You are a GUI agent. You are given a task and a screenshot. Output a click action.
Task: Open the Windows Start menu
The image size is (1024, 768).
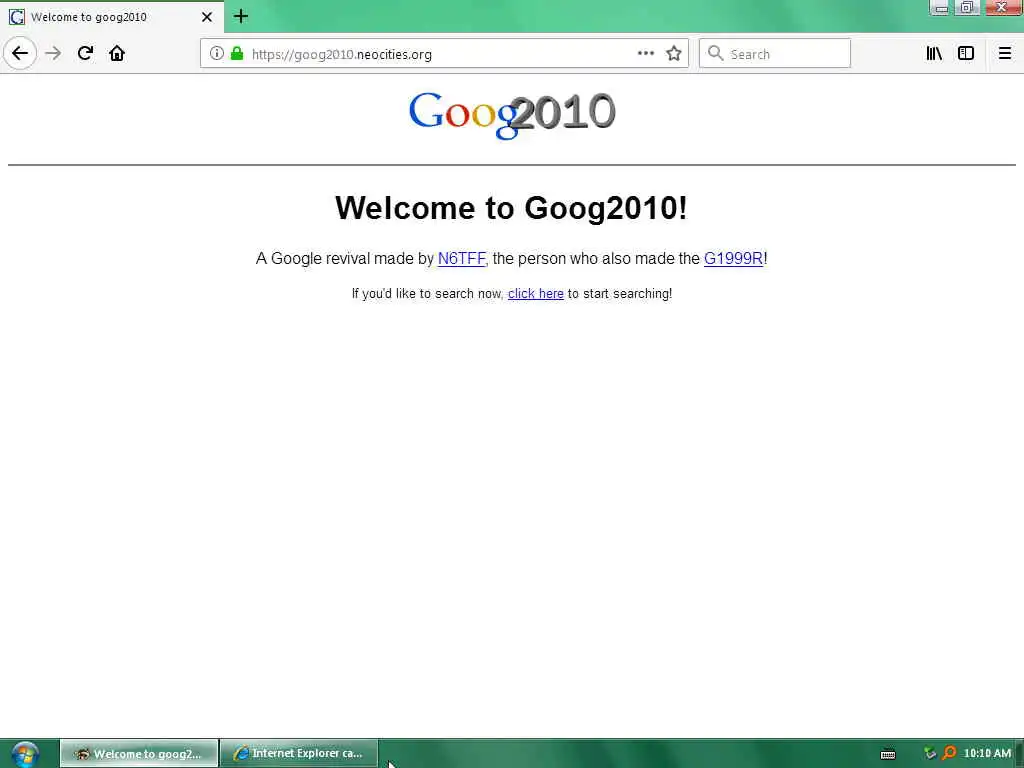(x=24, y=754)
